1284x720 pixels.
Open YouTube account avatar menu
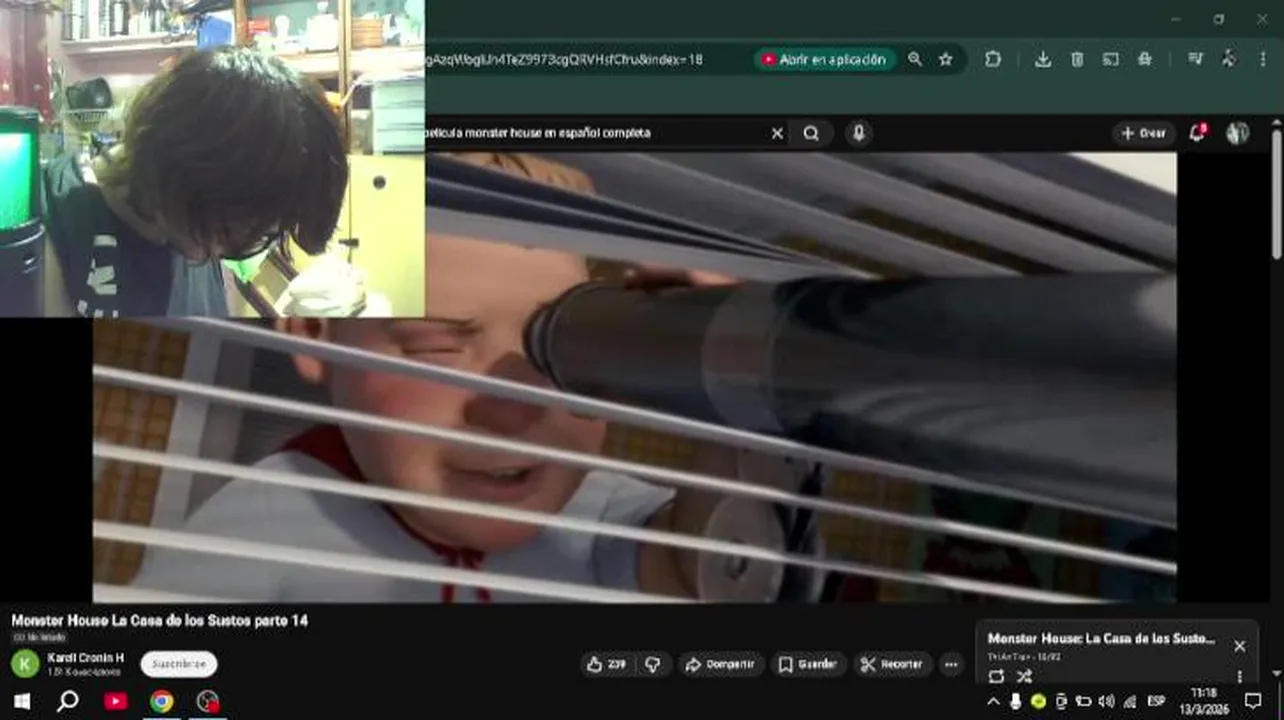[x=1238, y=133]
